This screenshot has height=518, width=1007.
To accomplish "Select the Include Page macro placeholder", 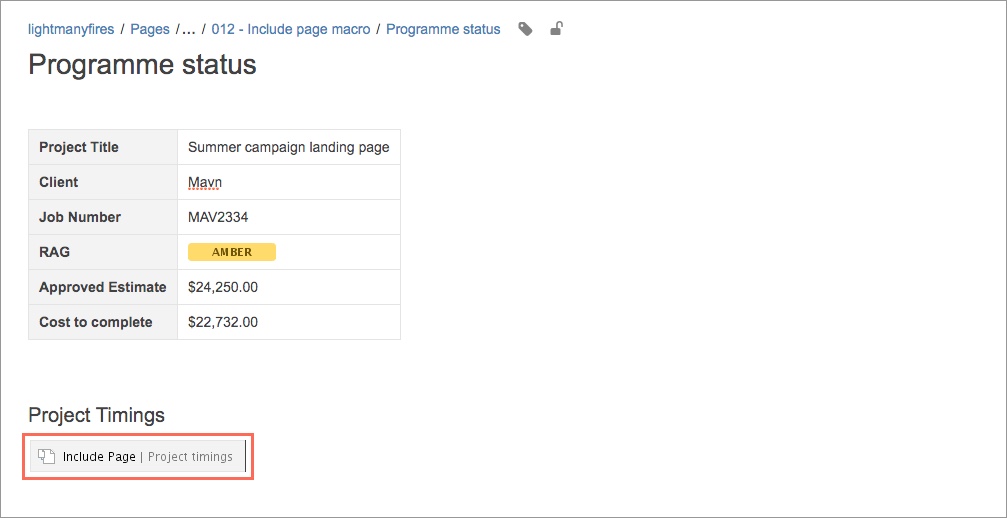I will click(x=137, y=456).
